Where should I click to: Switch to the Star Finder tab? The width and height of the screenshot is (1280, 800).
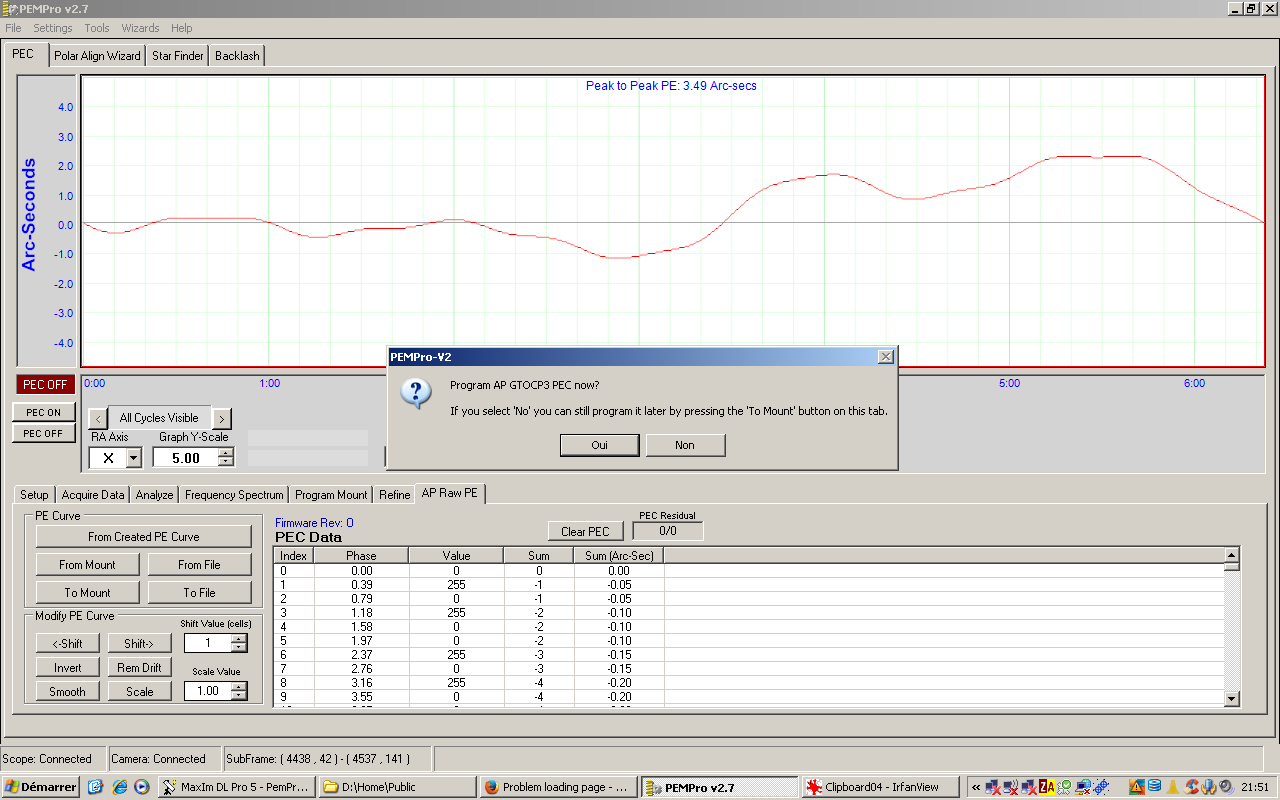(x=177, y=56)
